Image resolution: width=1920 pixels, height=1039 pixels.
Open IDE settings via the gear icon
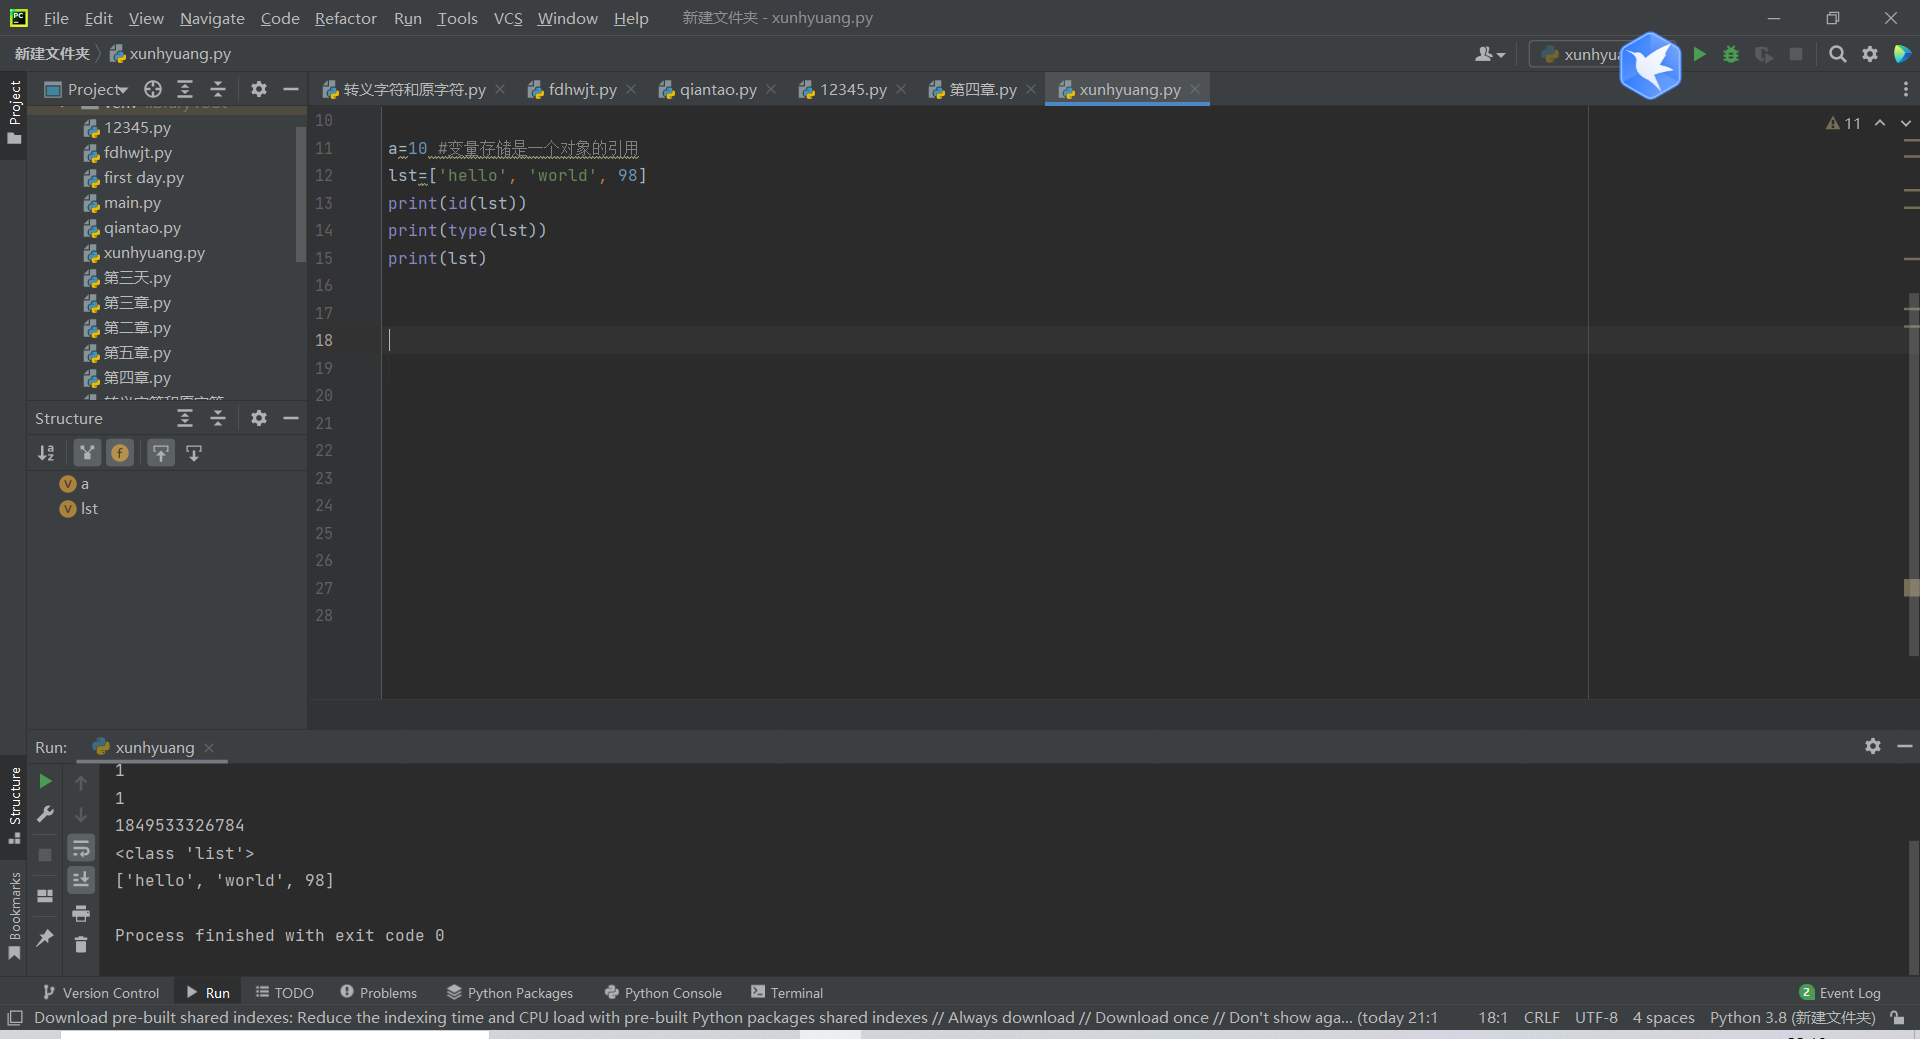pos(1870,55)
